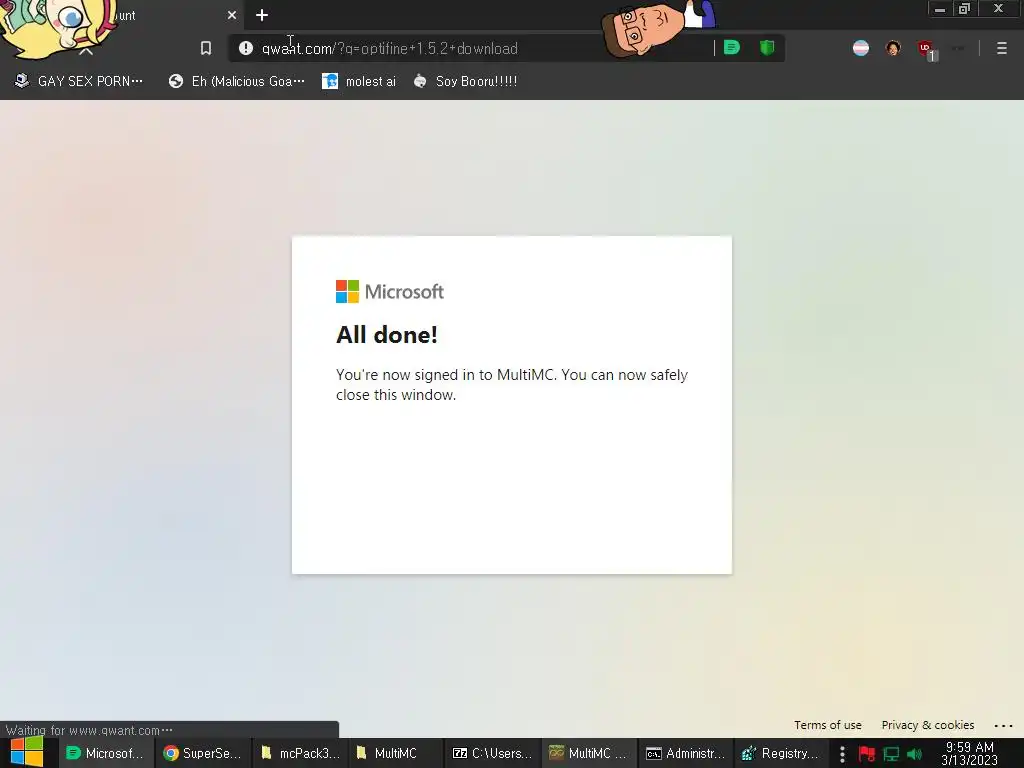The image size is (1024, 768).
Task: Switch to the SuperSe... Chrome taskbar item
Action: [x=202, y=753]
